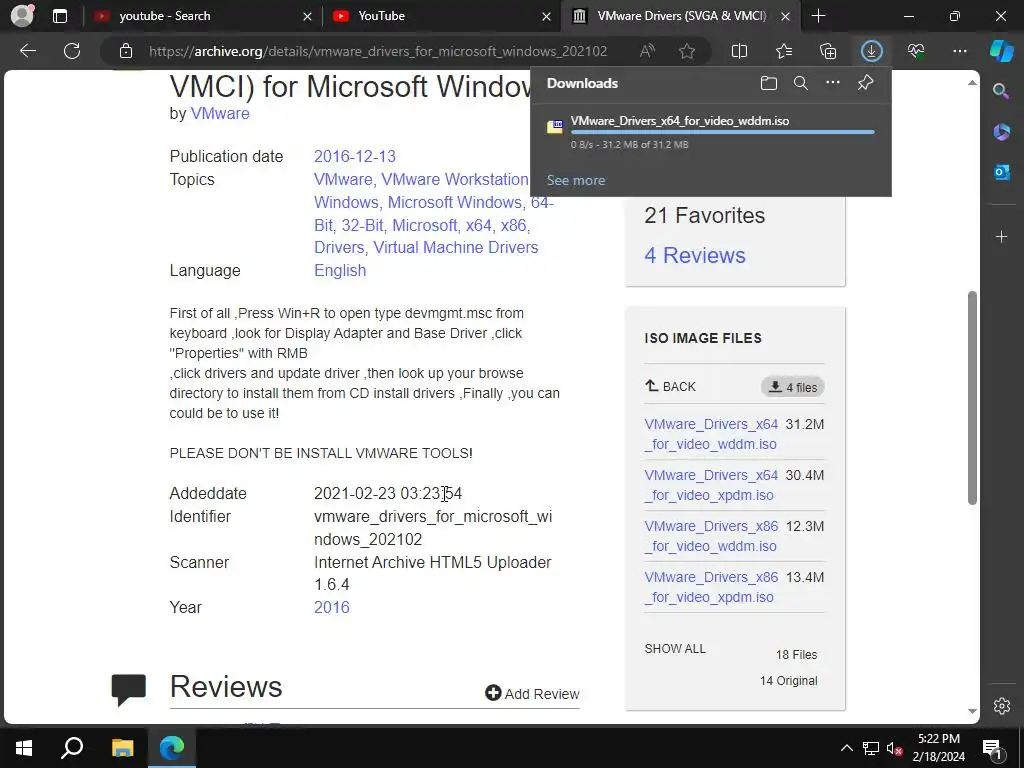Click the Microsoft Windows topic link
Screen dimensions: 1024x768
tap(455, 202)
